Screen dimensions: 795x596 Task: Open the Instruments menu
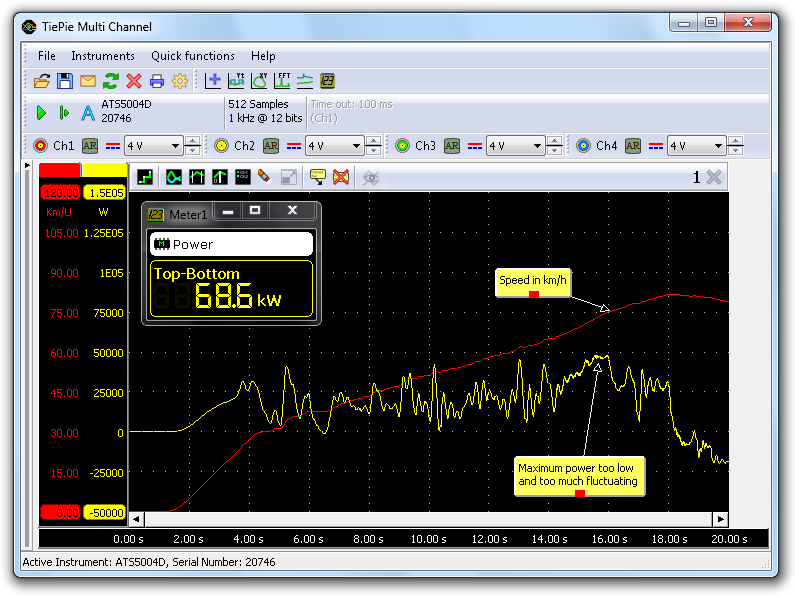point(102,56)
